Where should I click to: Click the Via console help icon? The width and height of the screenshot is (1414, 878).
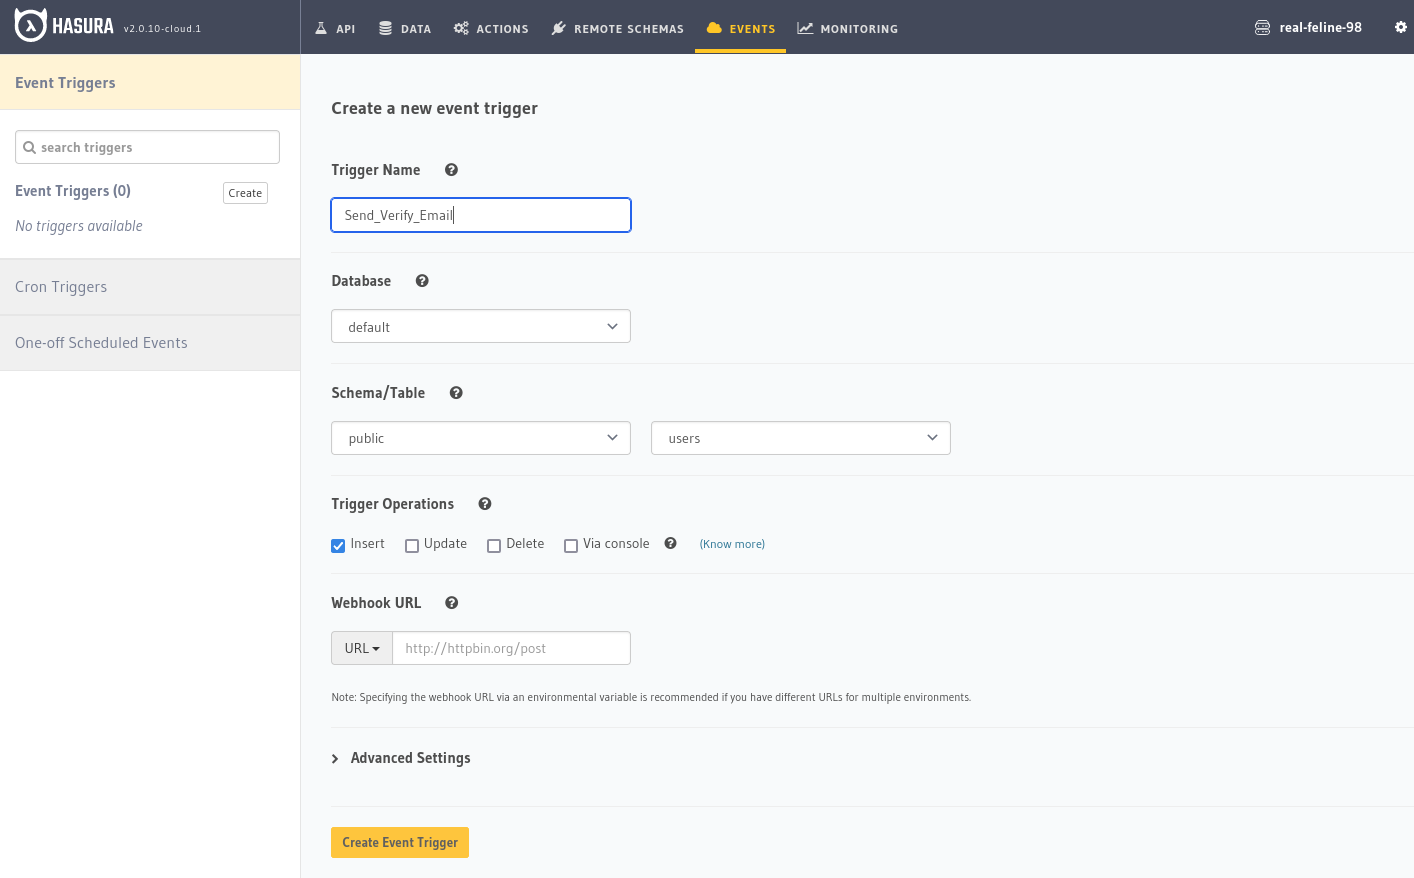pos(670,544)
